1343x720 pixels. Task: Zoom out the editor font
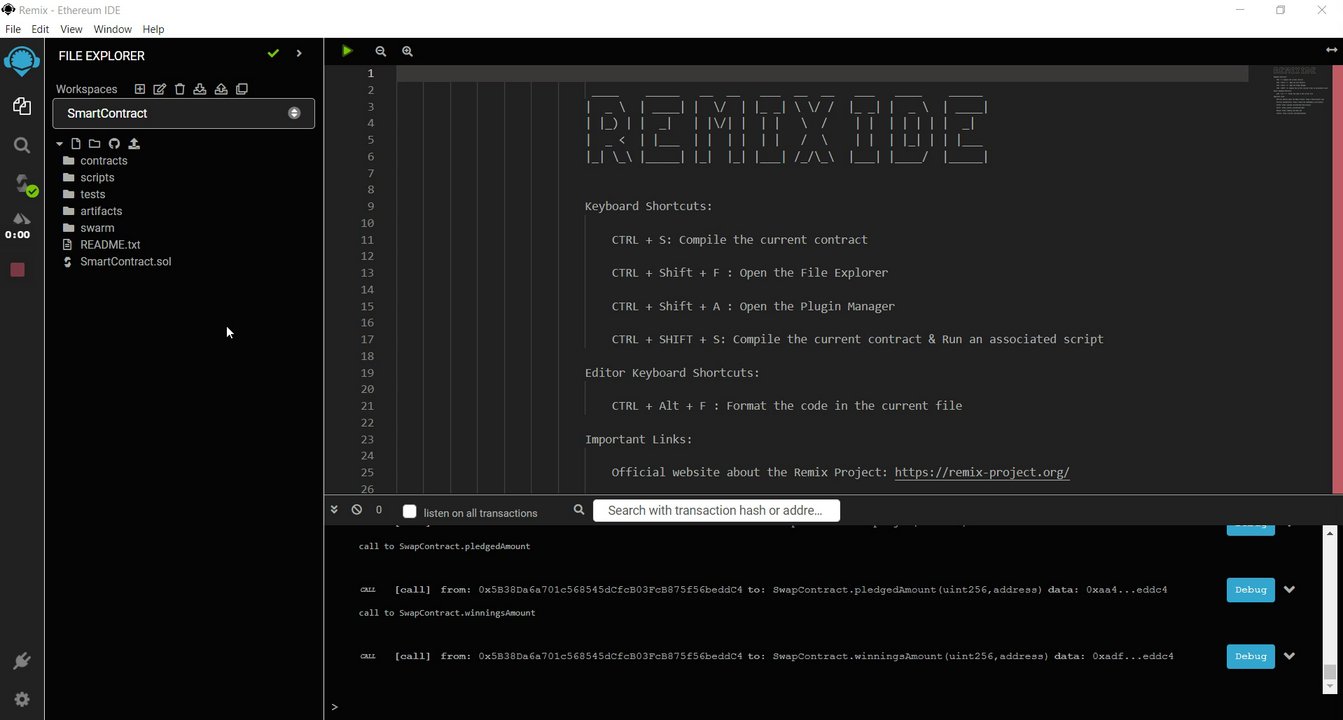click(381, 51)
